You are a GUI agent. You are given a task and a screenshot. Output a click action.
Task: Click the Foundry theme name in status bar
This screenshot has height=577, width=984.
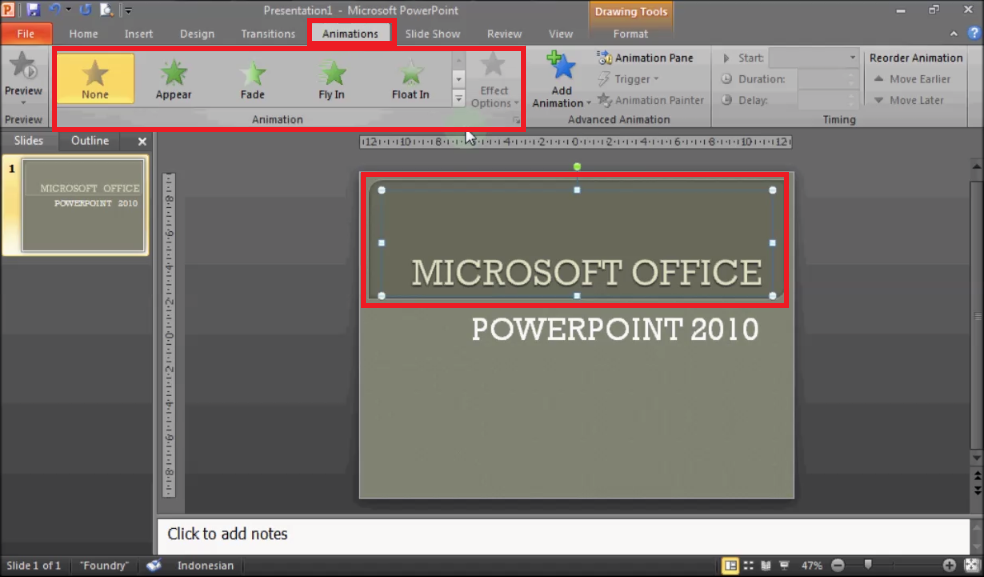pyautogui.click(x=104, y=565)
